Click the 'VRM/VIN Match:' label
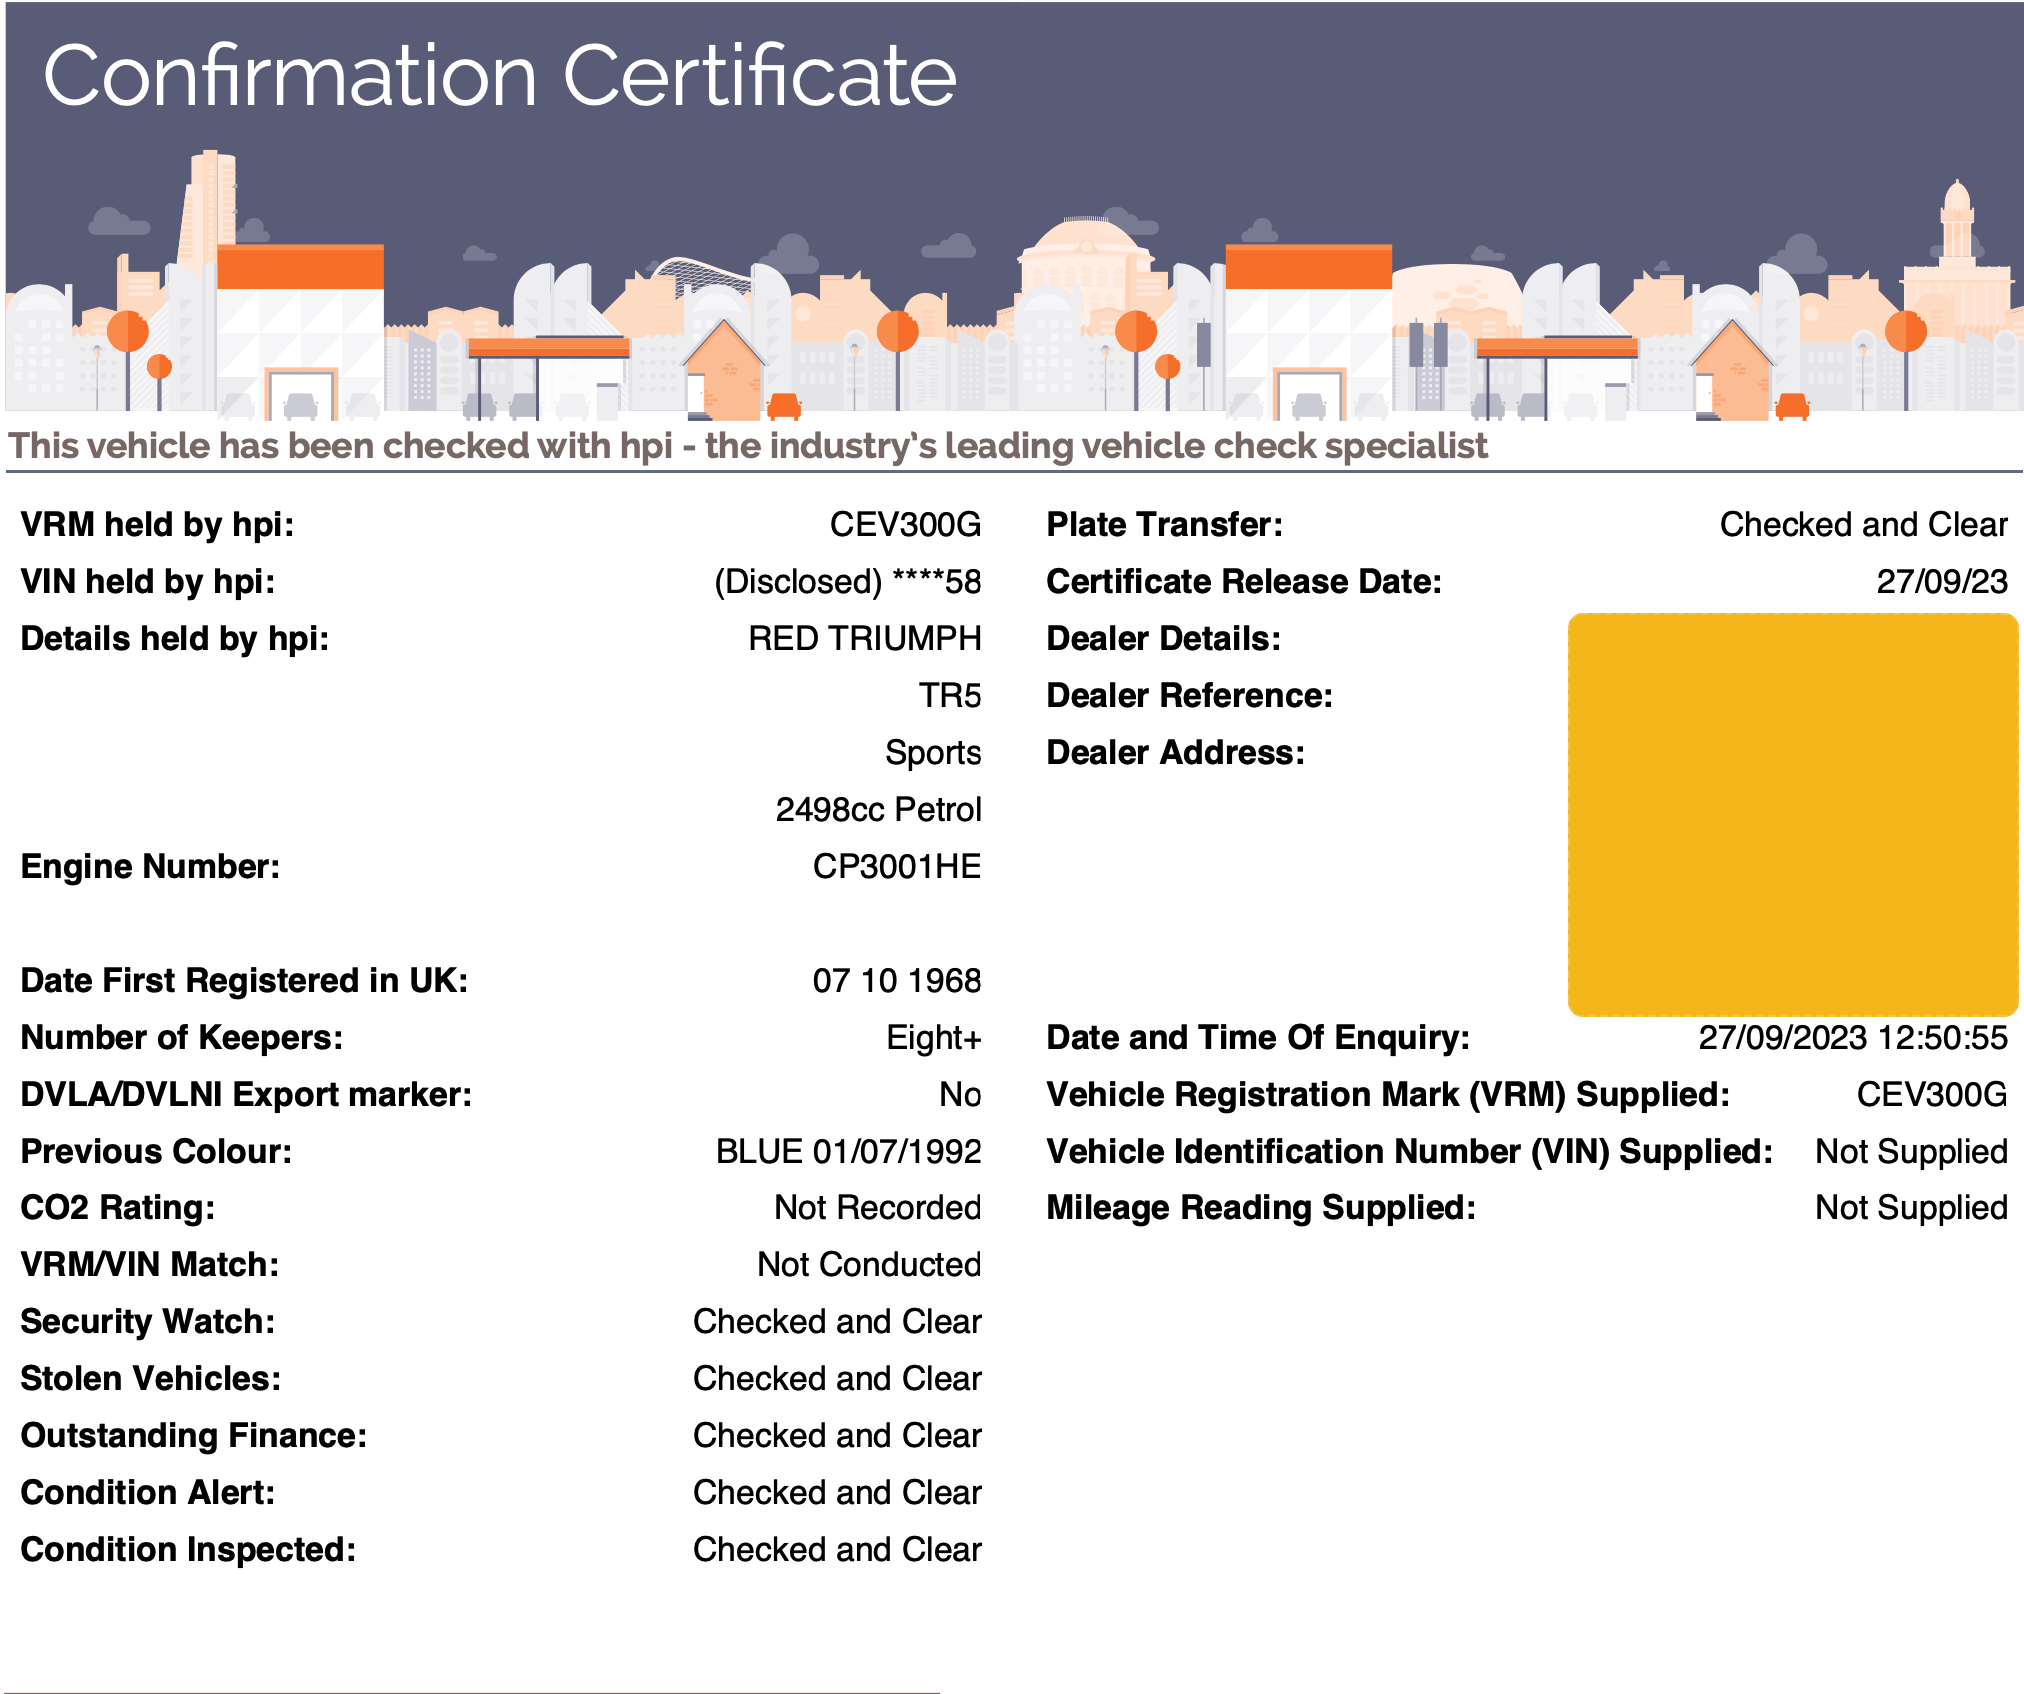 pos(150,1264)
